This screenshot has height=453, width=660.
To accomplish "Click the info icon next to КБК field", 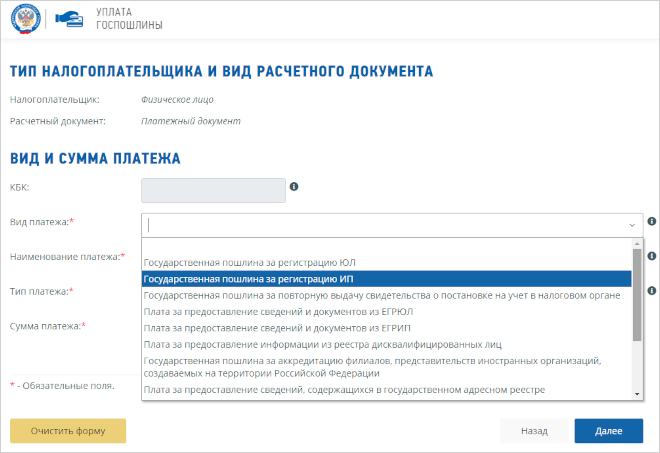I will pos(294,186).
